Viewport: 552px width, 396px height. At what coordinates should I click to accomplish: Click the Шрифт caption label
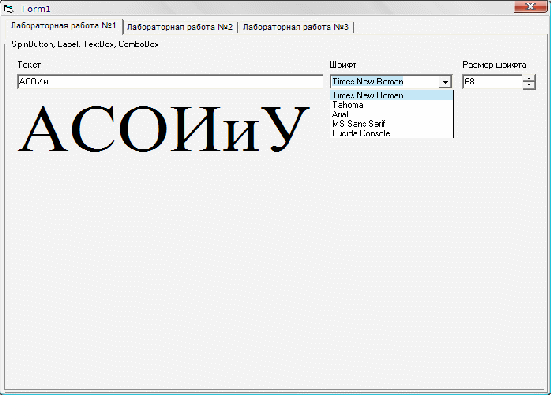(343, 65)
